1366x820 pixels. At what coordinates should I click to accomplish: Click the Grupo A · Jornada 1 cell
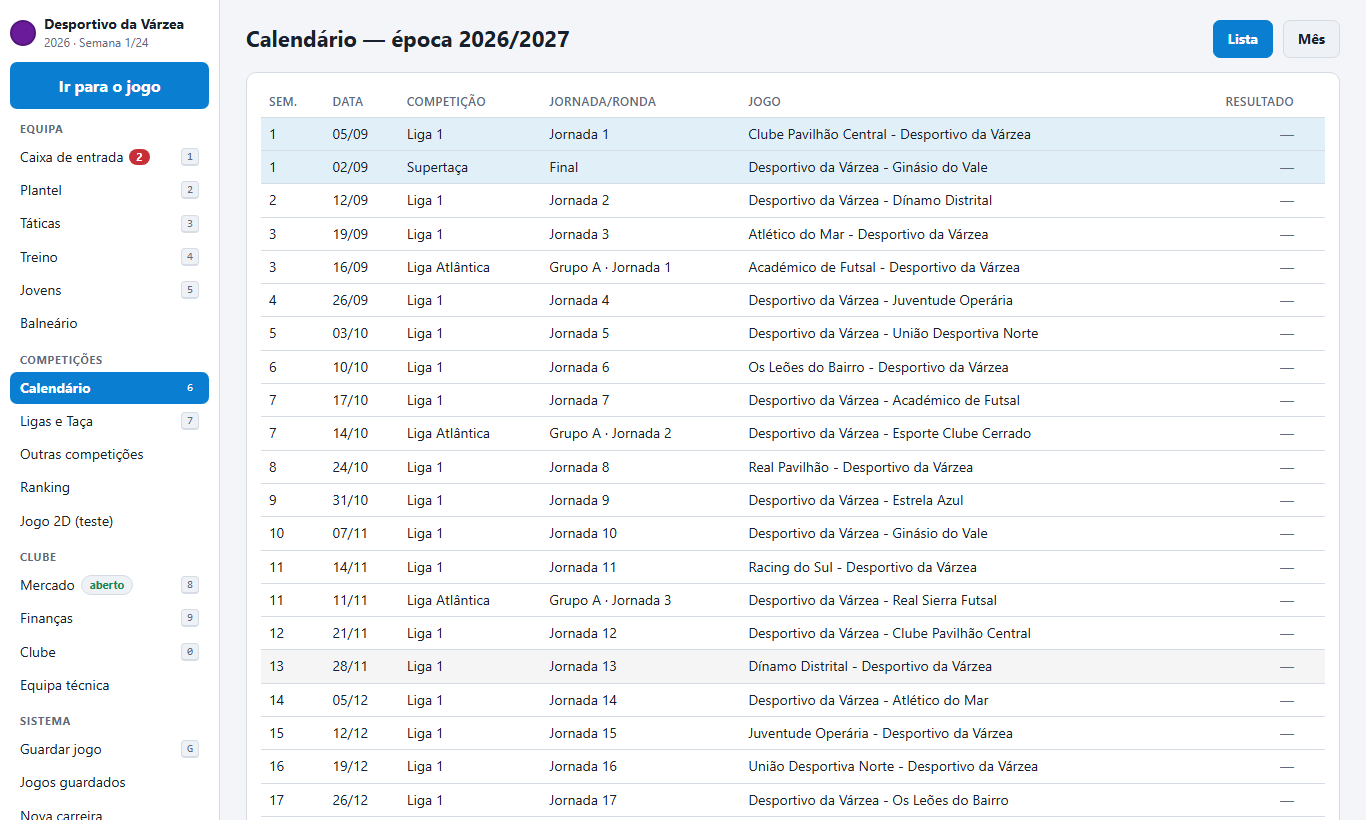pos(610,267)
